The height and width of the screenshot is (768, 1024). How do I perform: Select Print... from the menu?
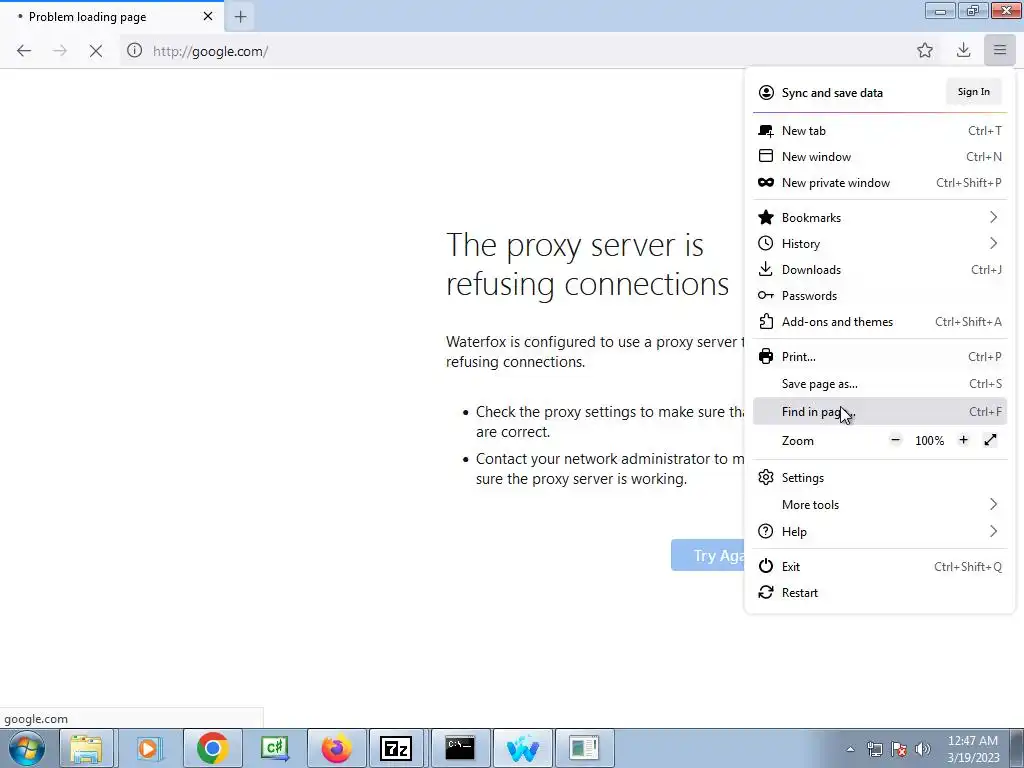coord(880,357)
